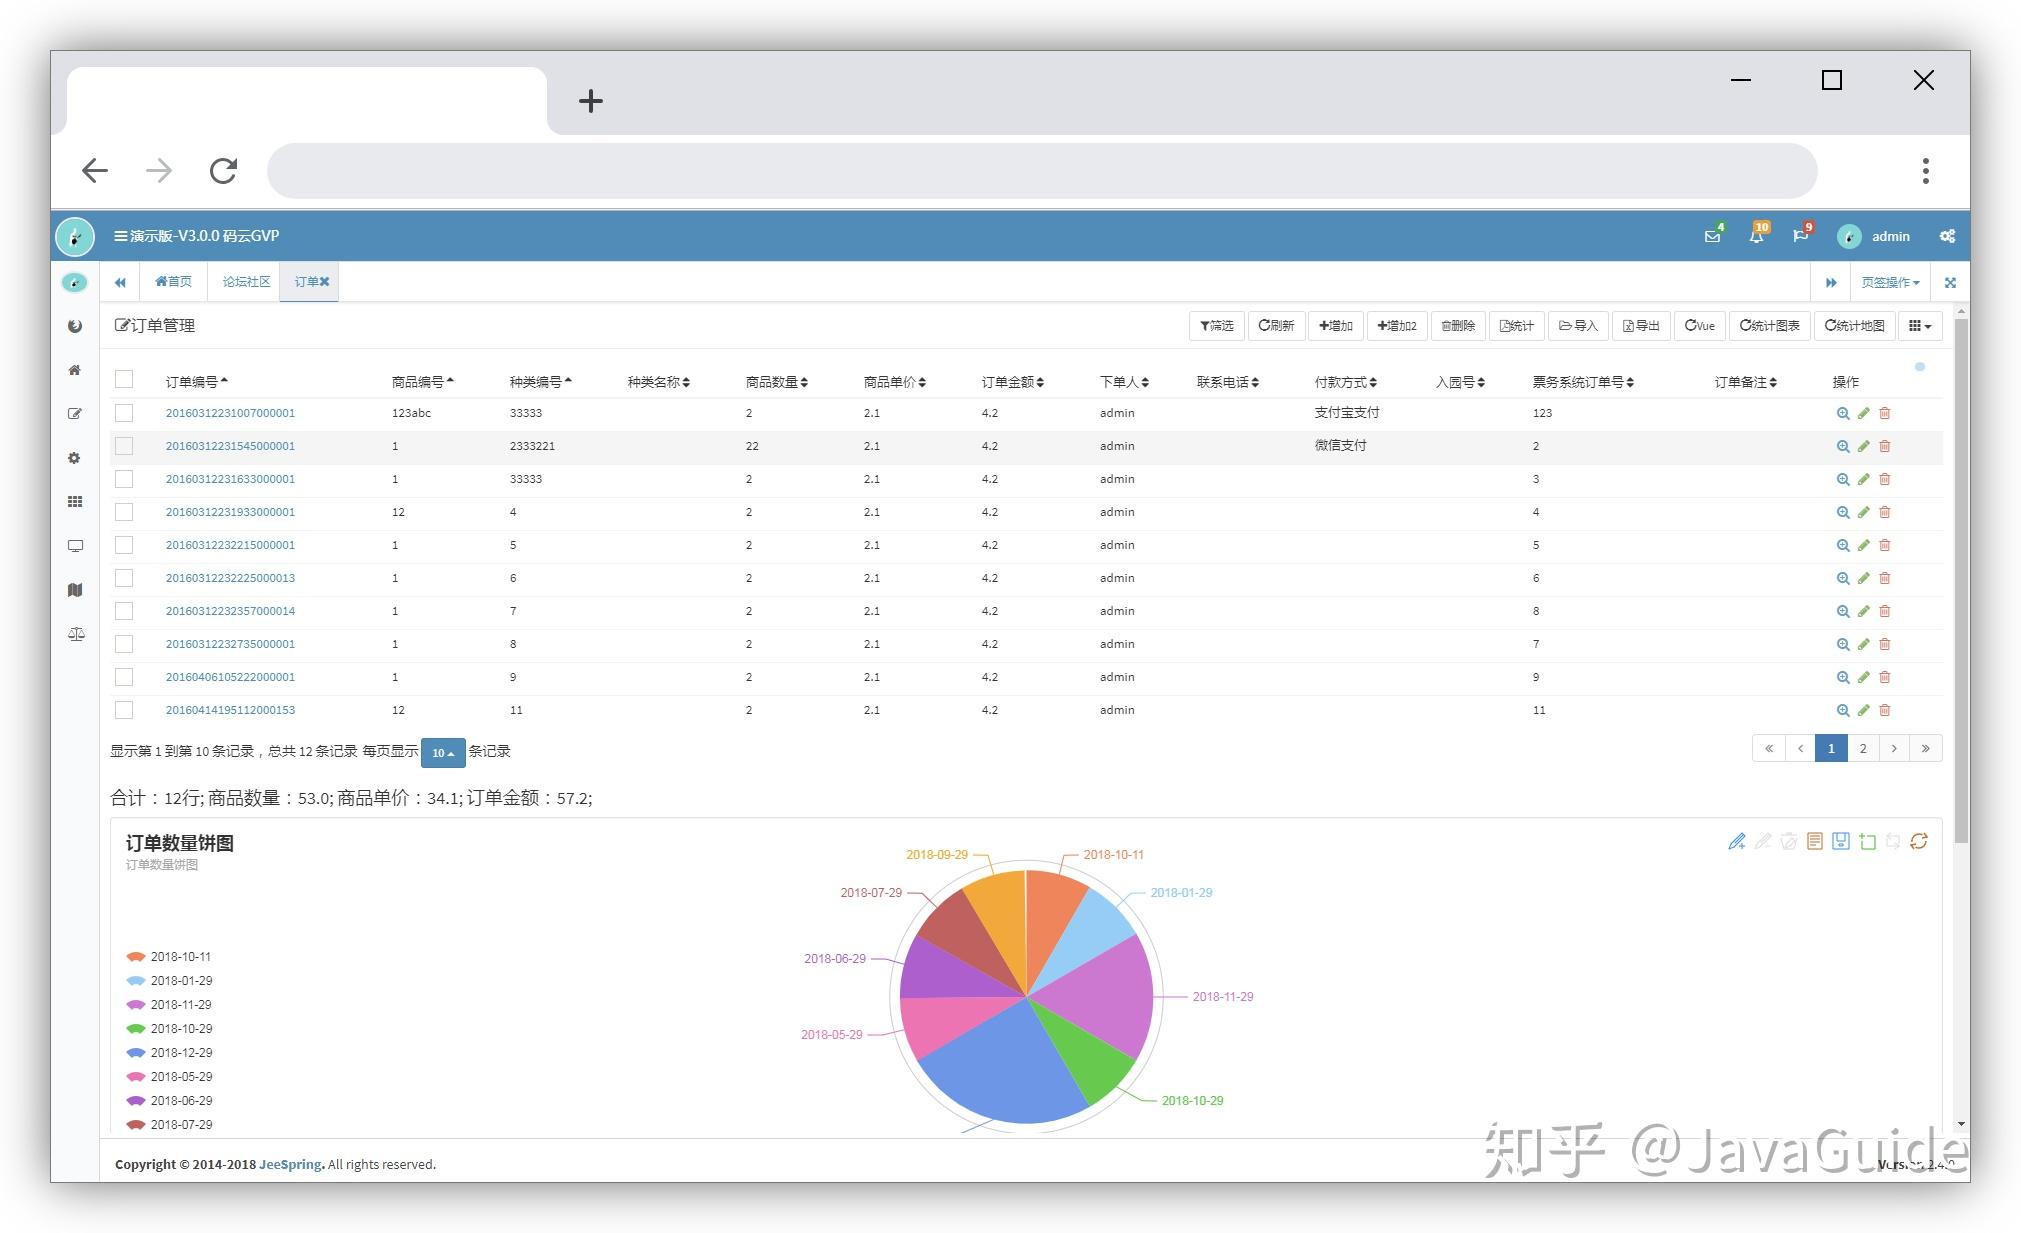Open order link 20160312231007000001
The width and height of the screenshot is (2021, 1233).
pos(230,412)
